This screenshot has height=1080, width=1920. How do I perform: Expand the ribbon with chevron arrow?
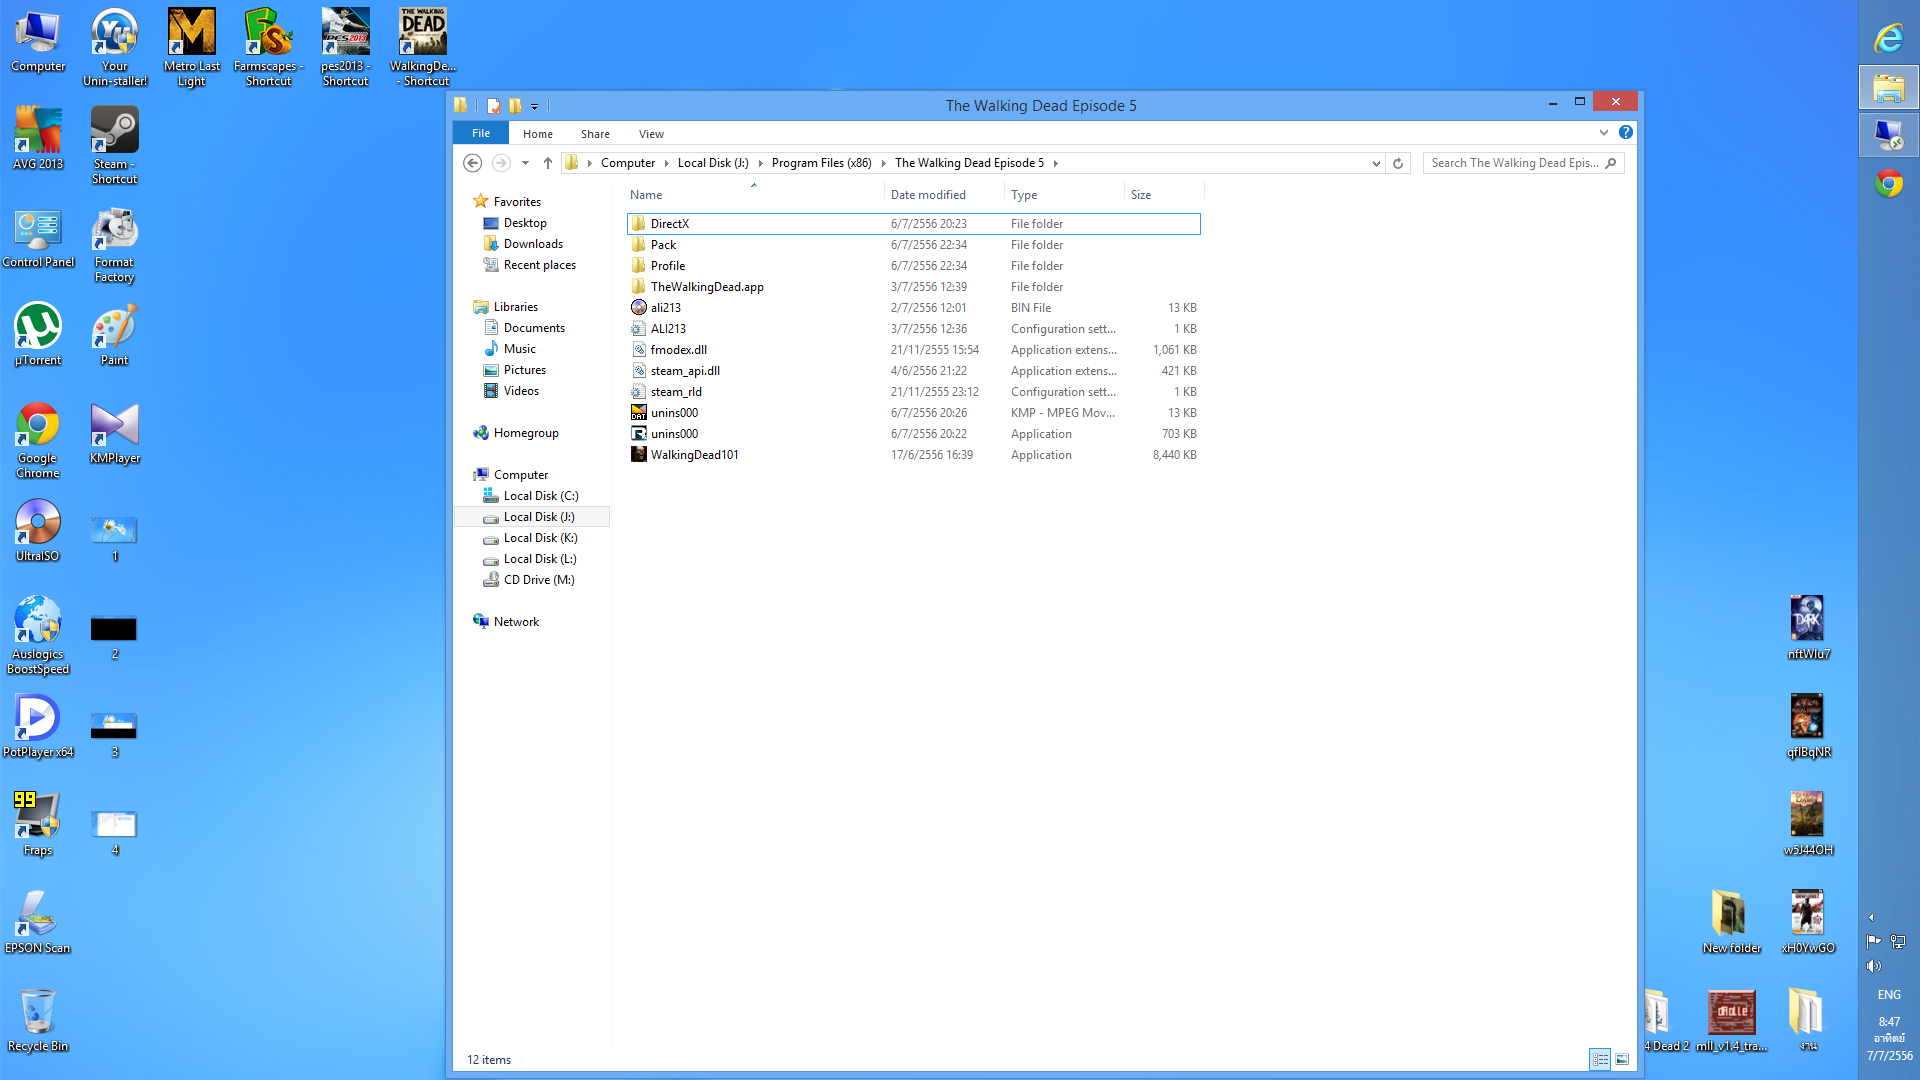click(x=1604, y=132)
